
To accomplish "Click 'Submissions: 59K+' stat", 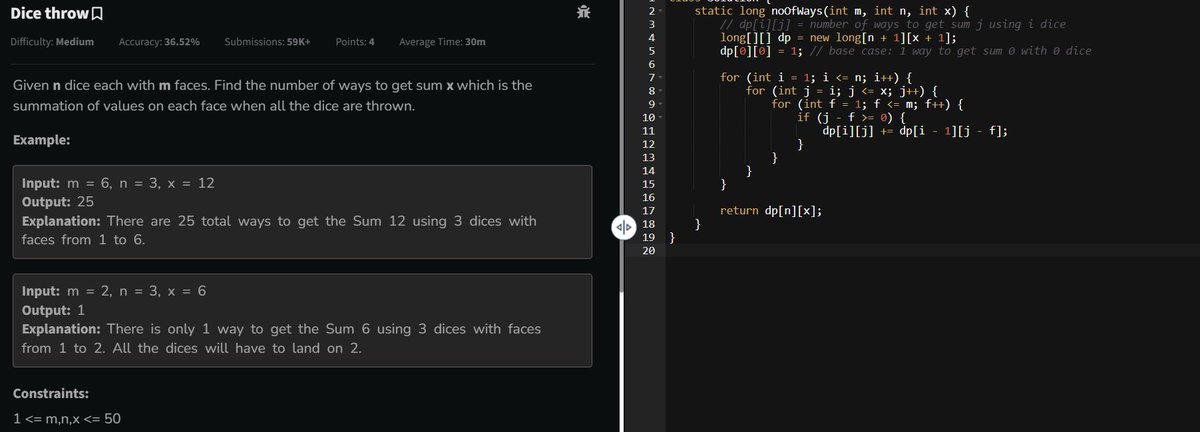I will point(267,42).
